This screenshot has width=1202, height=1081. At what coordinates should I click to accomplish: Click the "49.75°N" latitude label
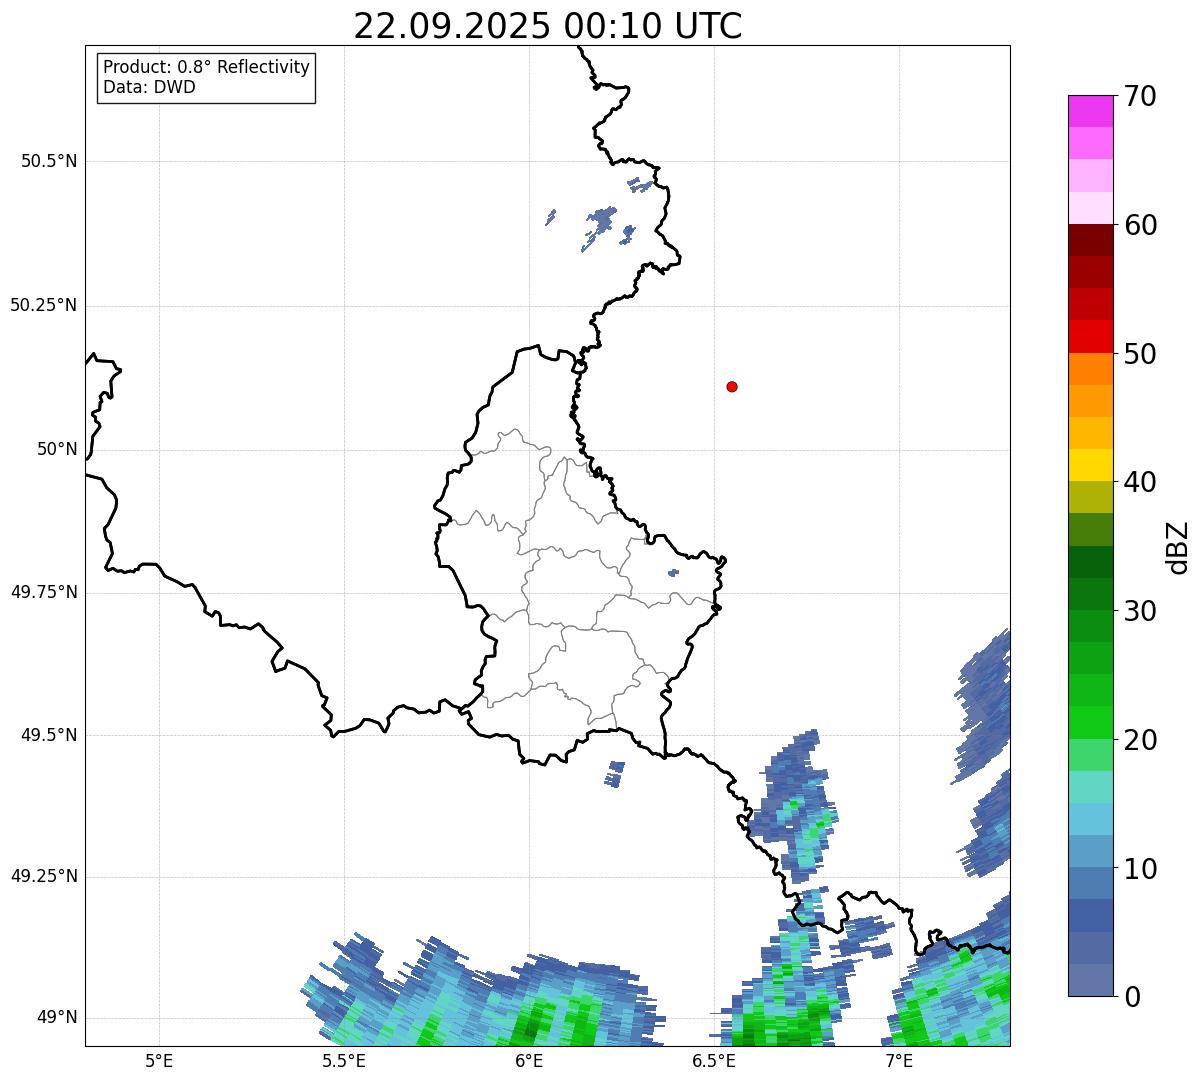(44, 592)
